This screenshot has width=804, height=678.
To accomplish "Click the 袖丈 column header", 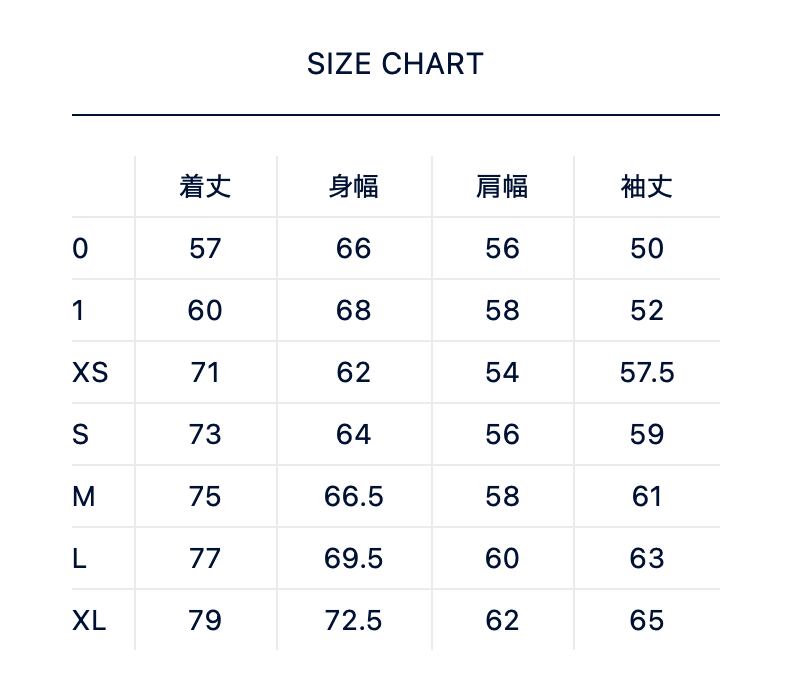I will [646, 187].
